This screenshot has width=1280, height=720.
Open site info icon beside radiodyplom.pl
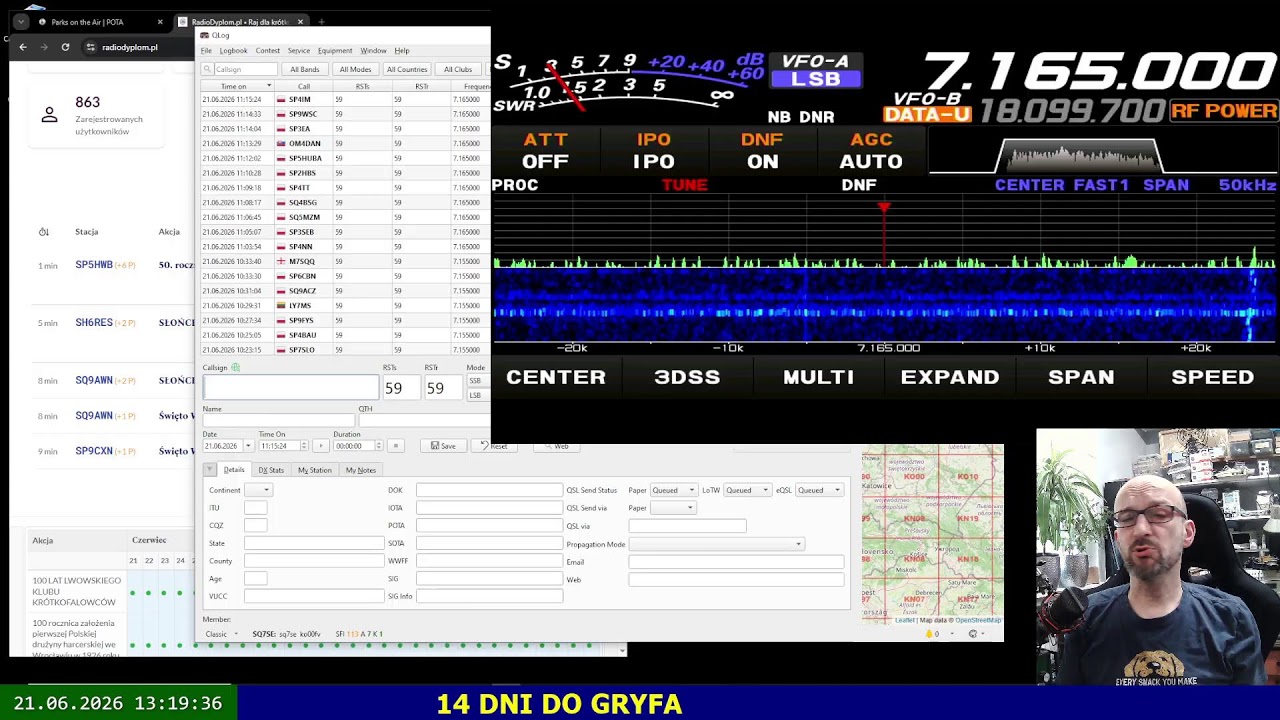pos(90,47)
